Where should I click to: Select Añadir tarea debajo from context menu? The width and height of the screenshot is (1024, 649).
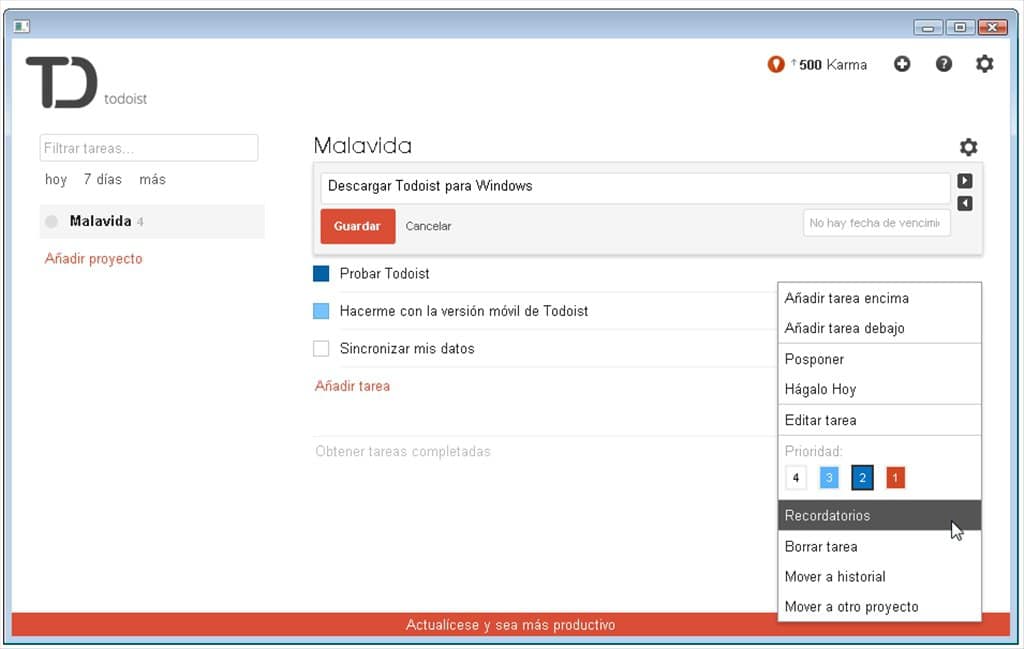[879, 328]
